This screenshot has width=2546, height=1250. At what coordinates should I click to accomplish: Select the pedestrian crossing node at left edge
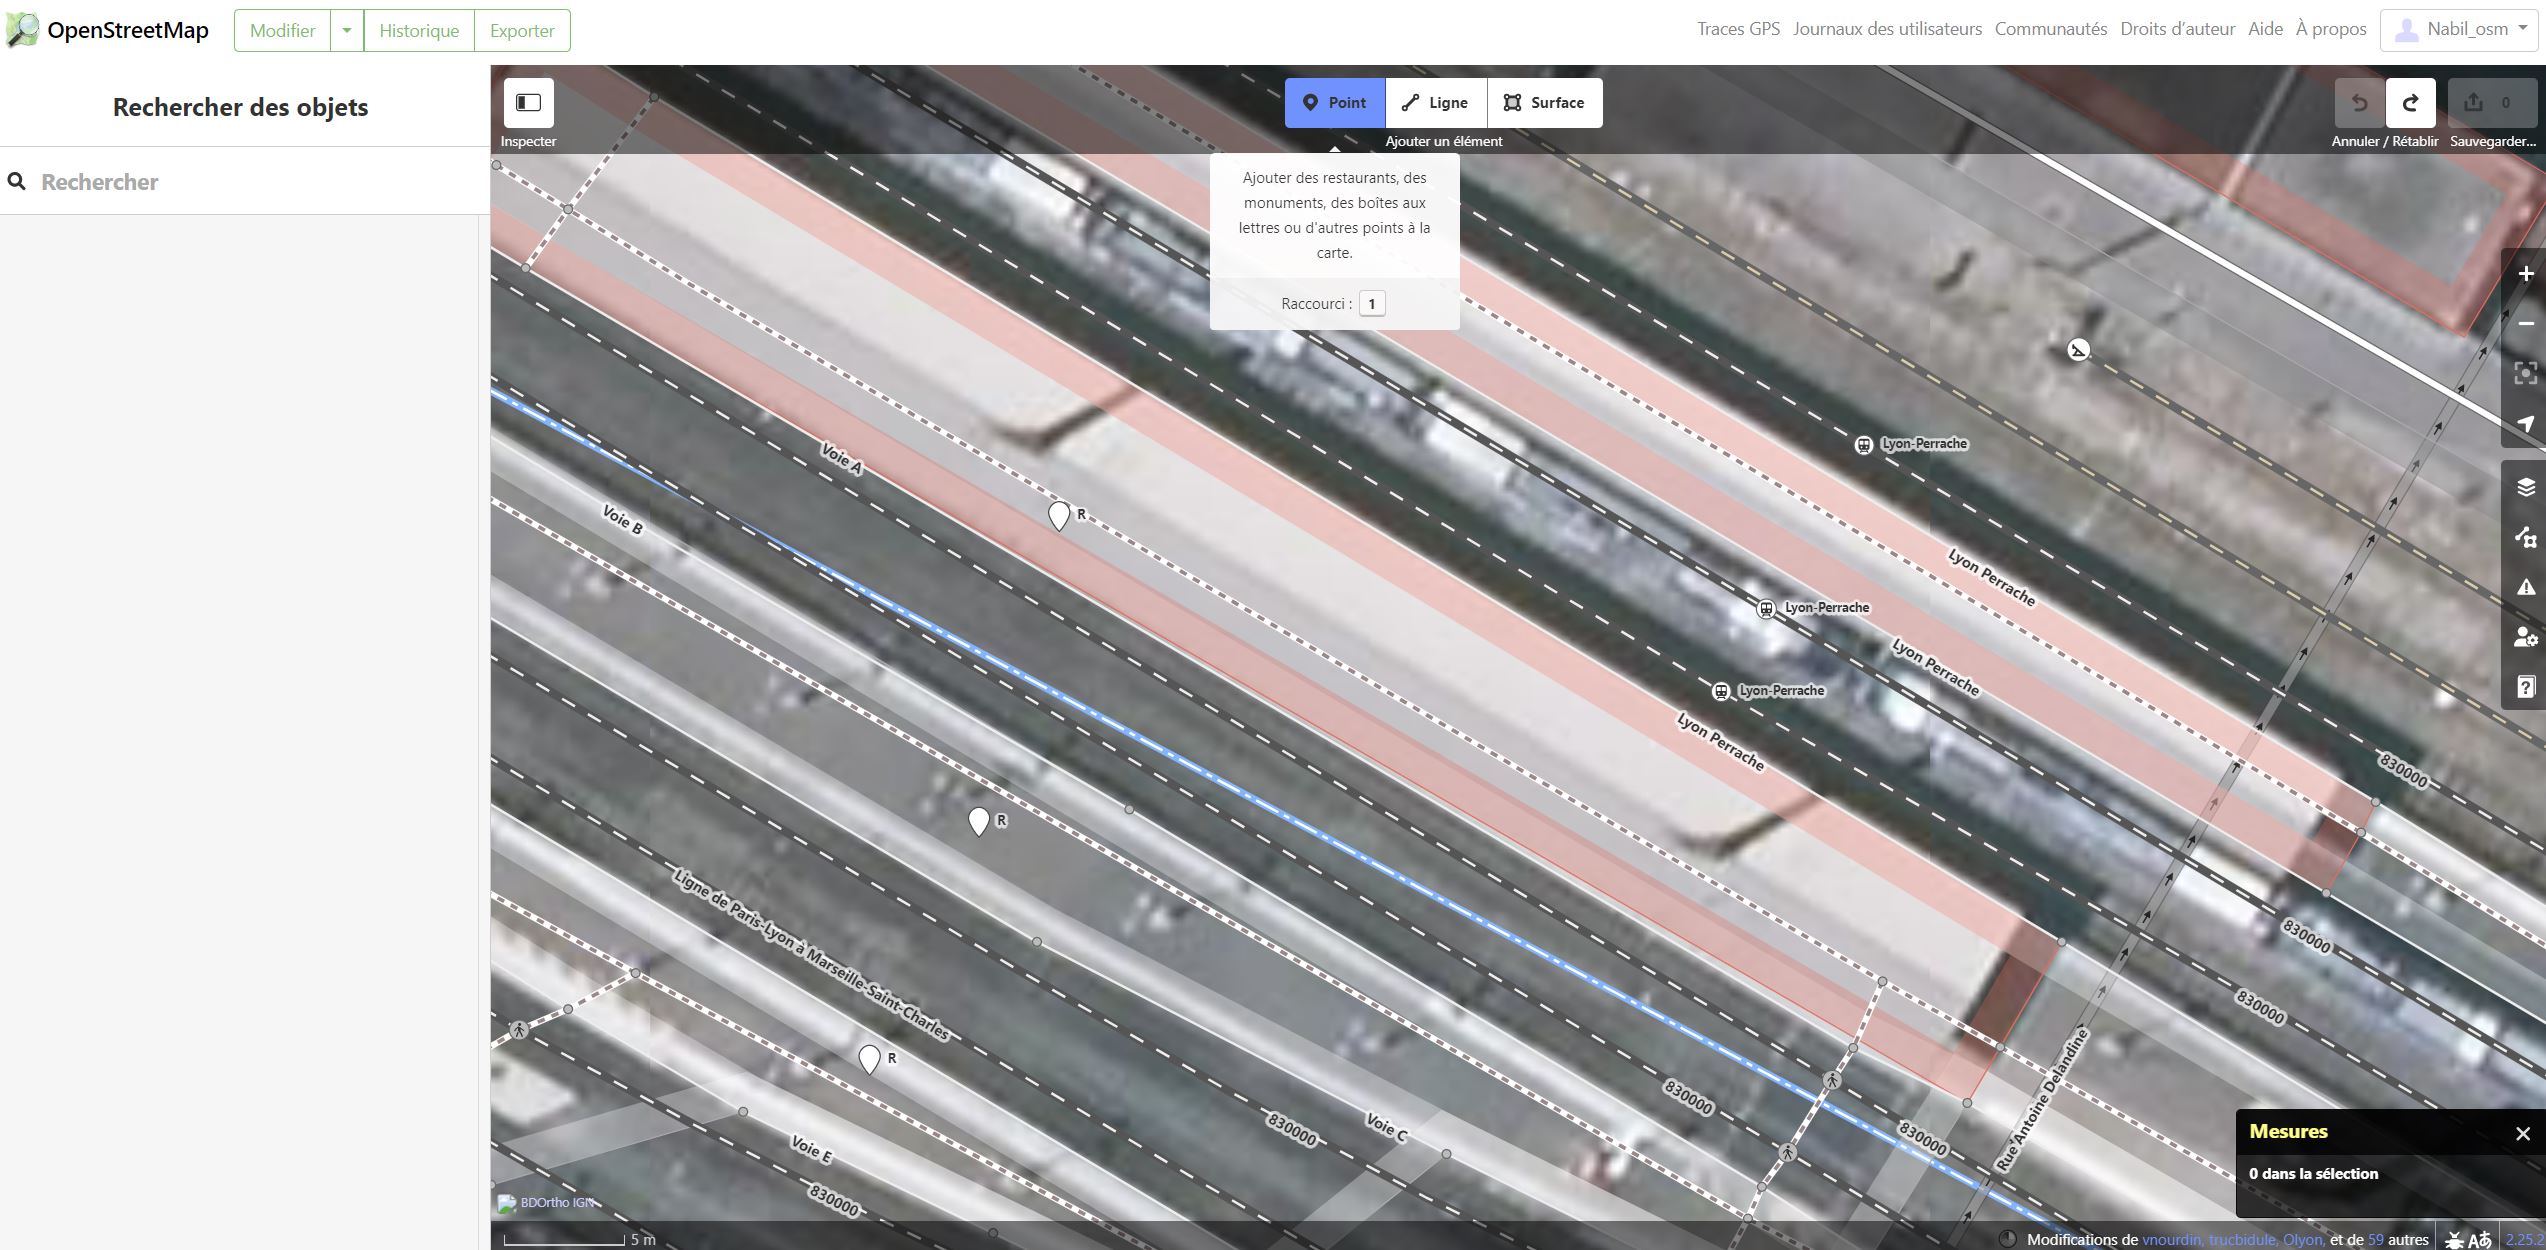tap(518, 1029)
